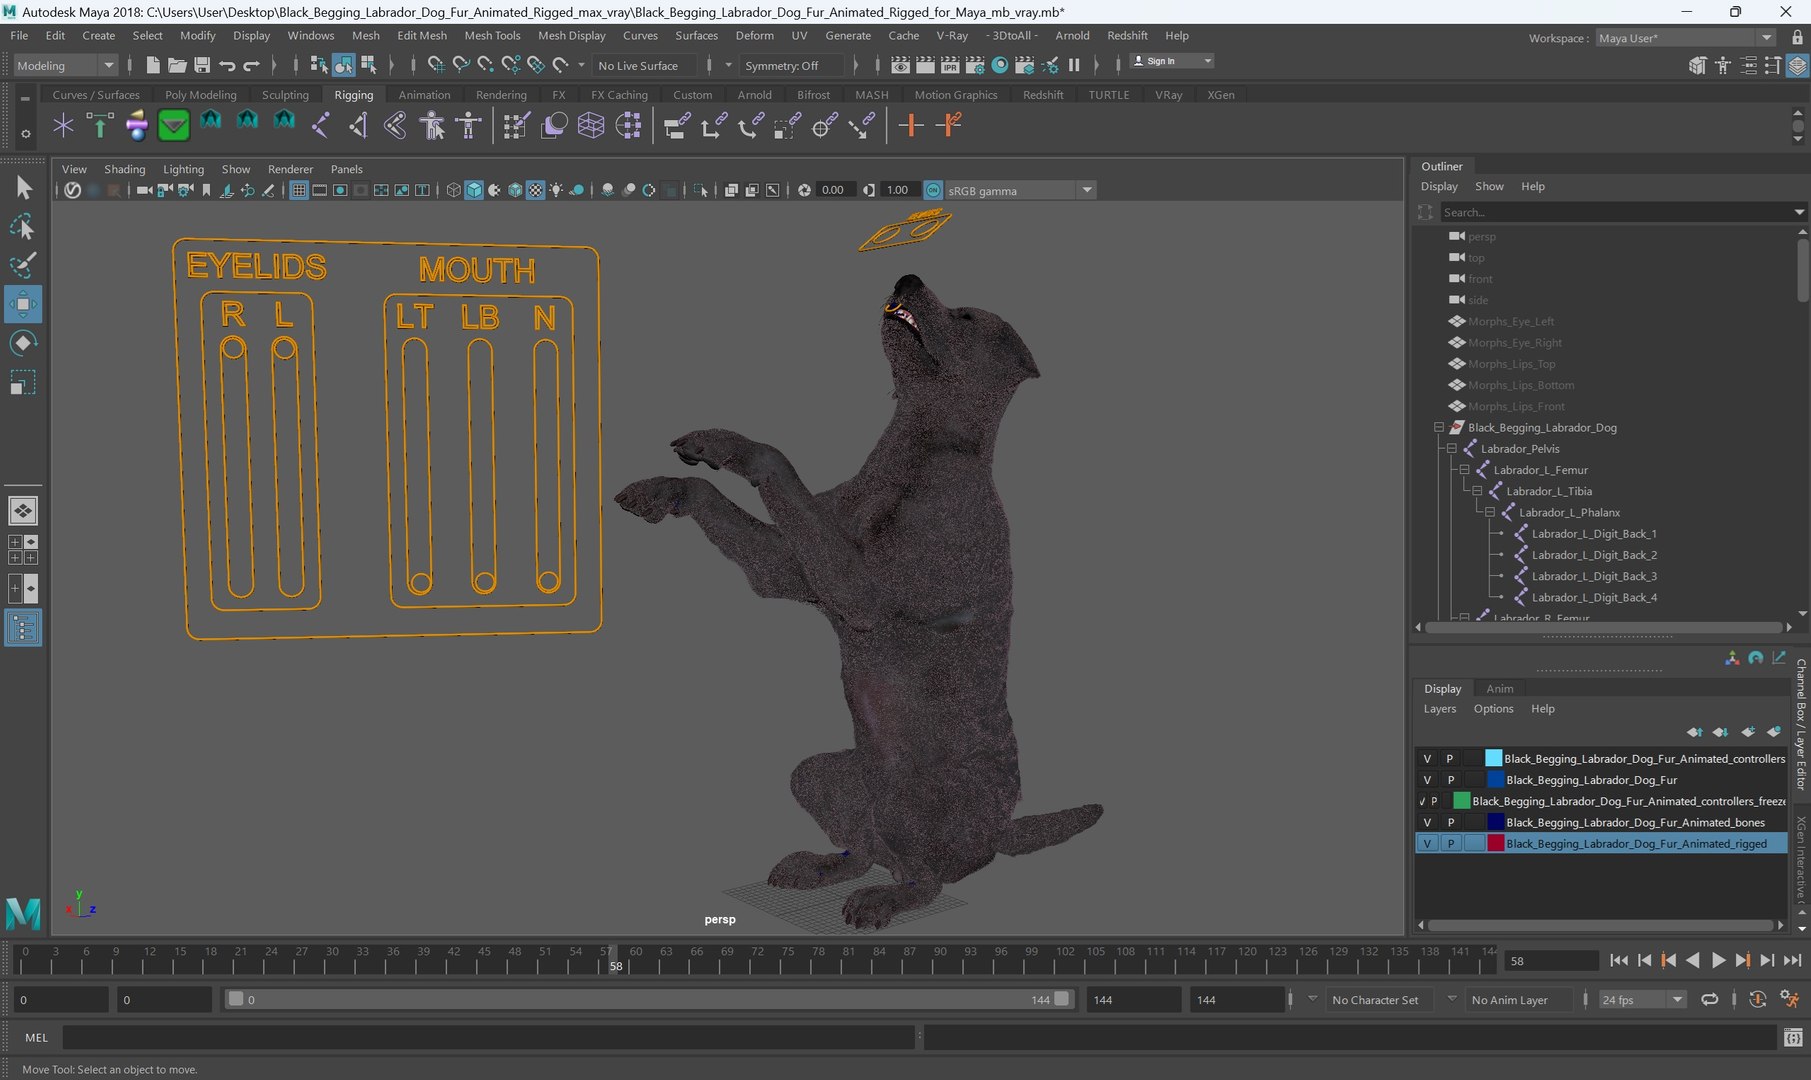
Task: Switch to the Anim layer tab
Action: pos(1499,688)
